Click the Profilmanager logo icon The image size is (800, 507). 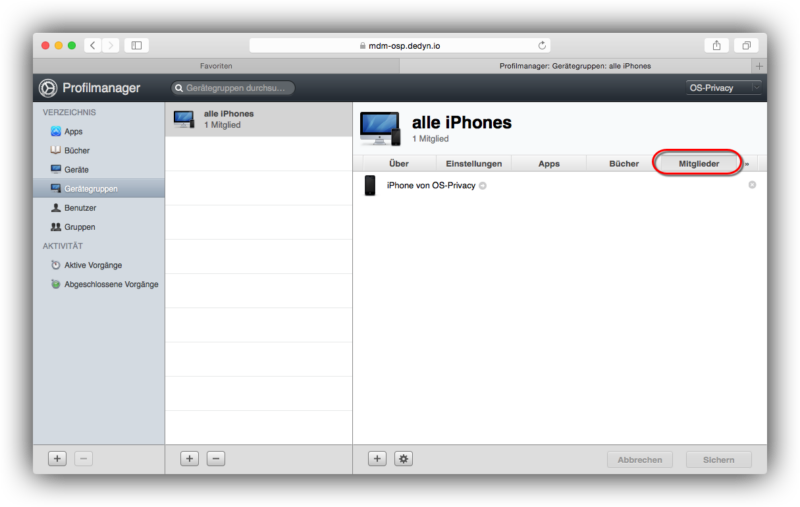click(48, 88)
